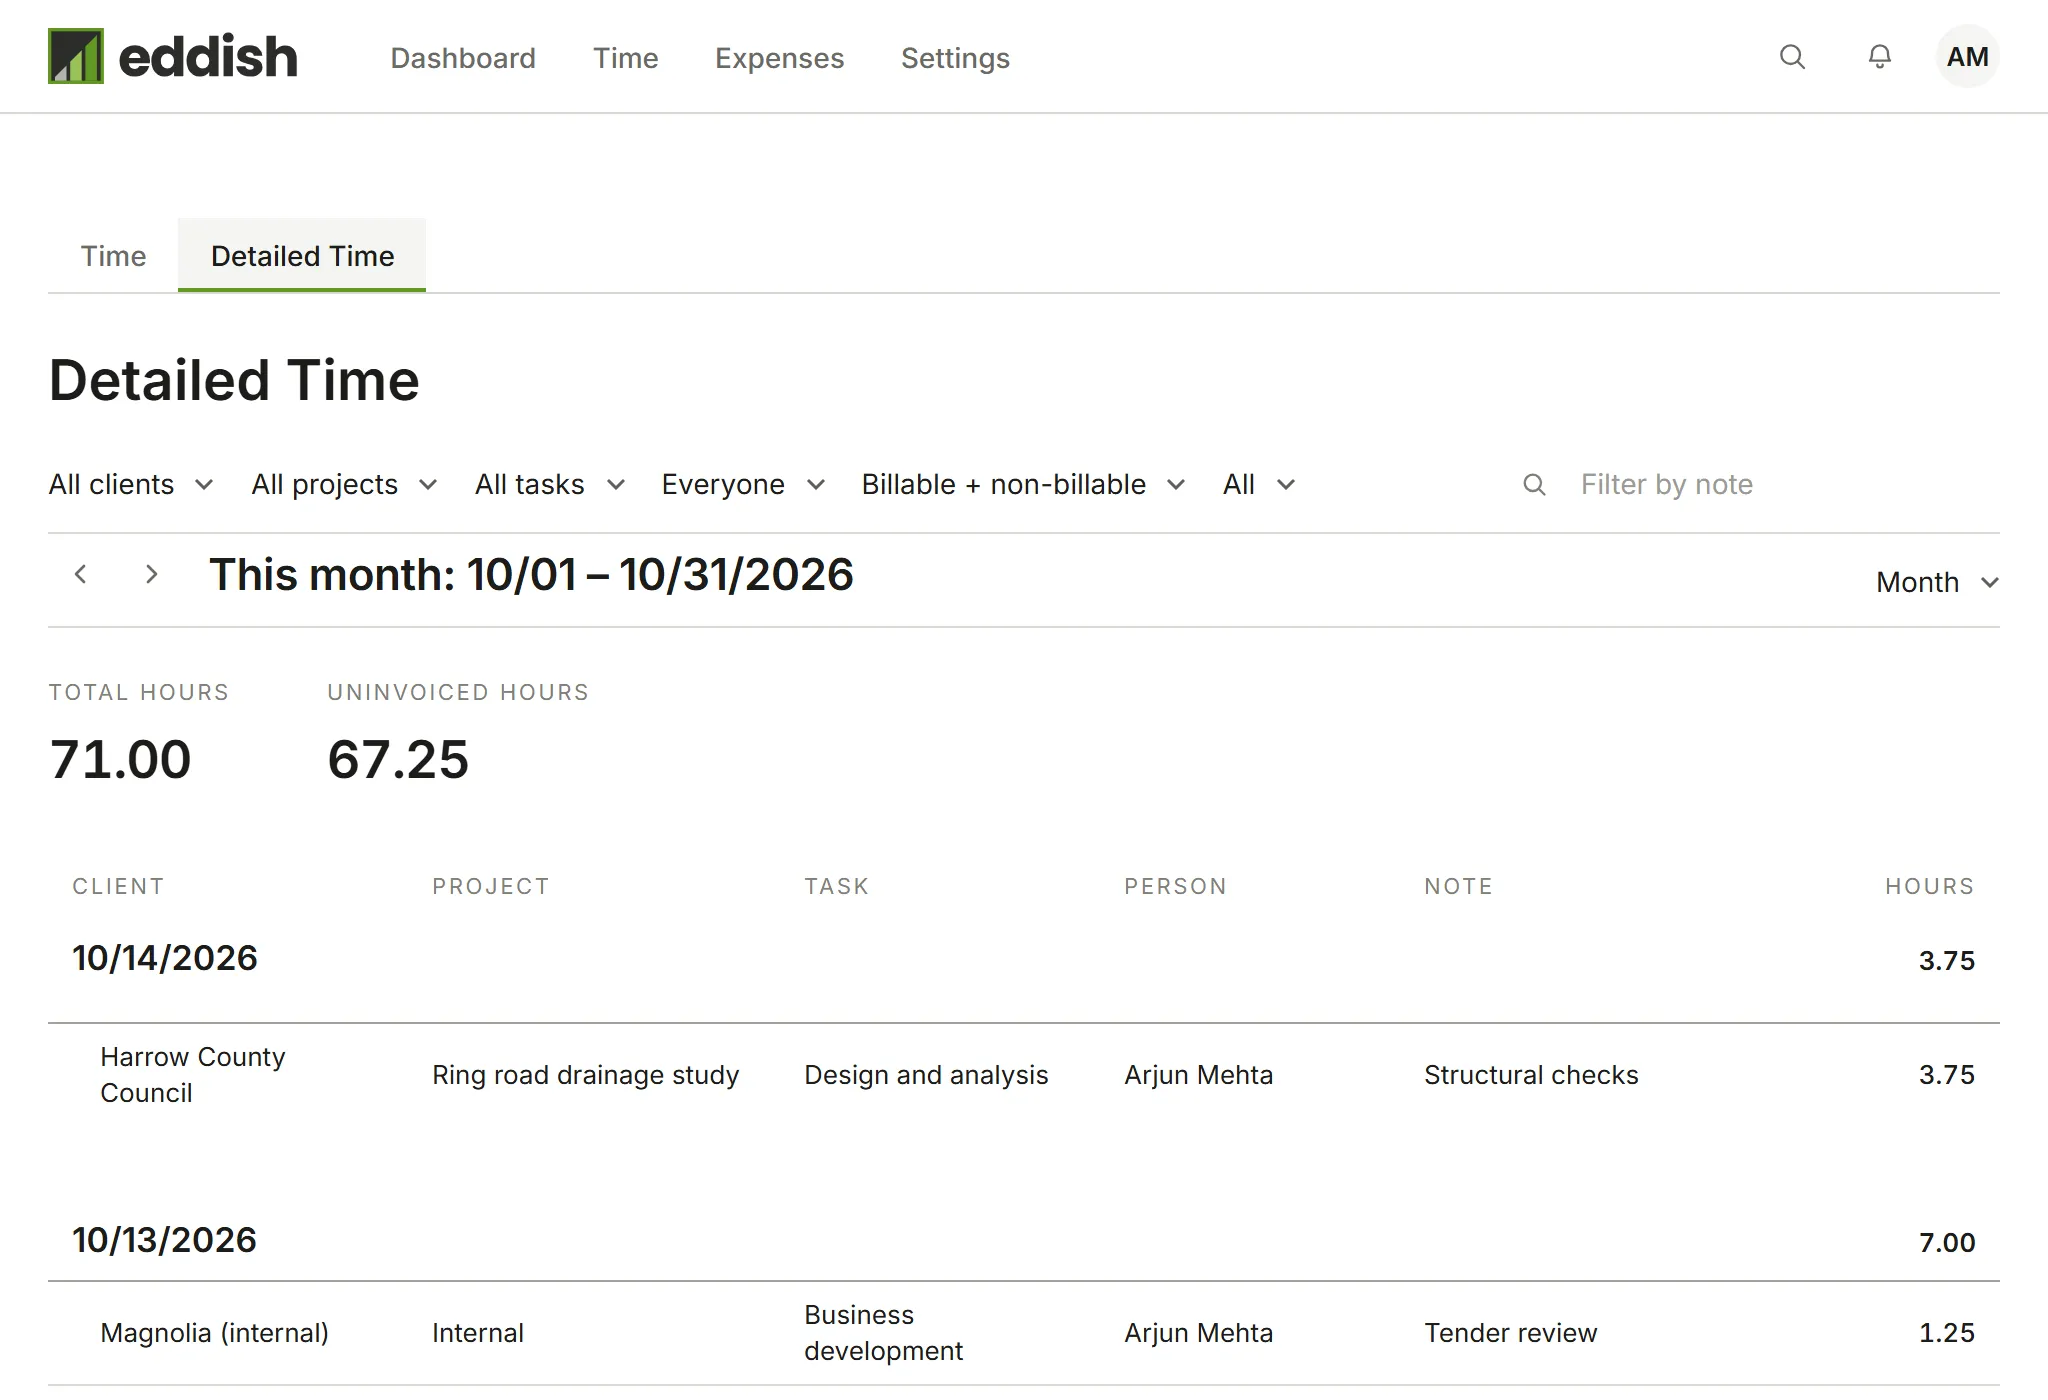Click Arjun Mehta in Structural checks row
Viewport: 2048px width, 1400px height.
1198,1075
